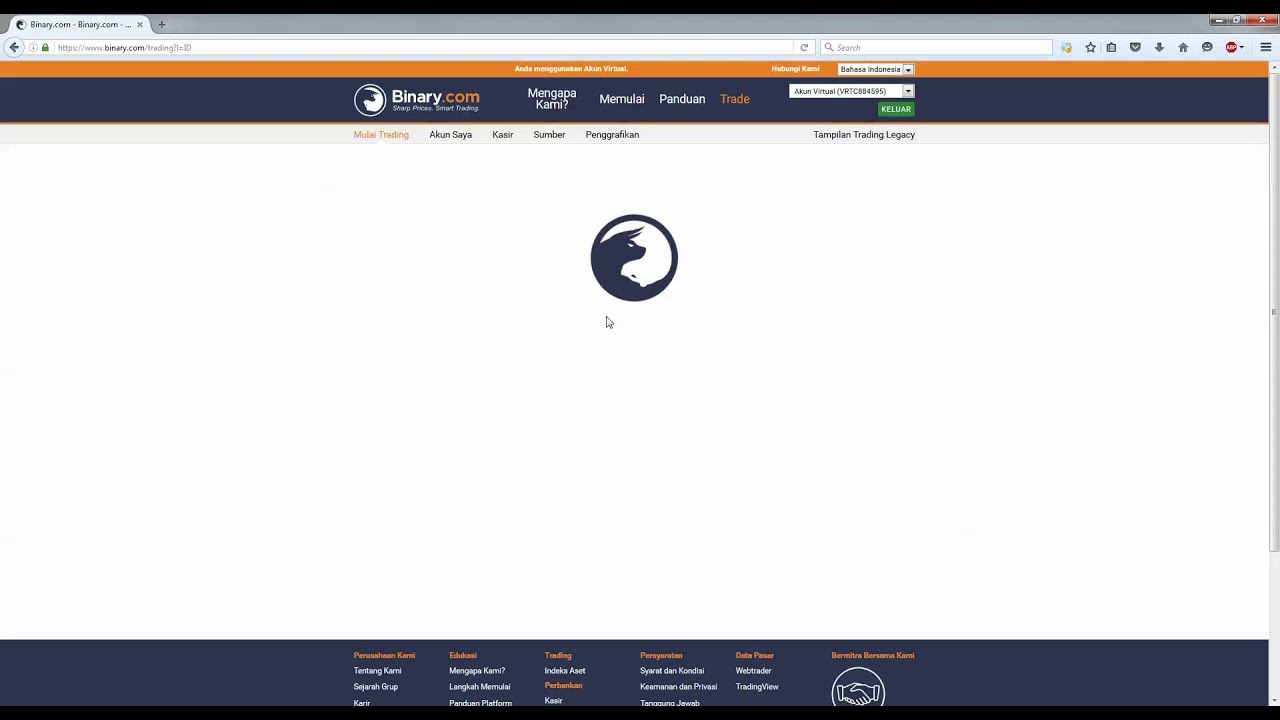Click 'Perusahaan Kami' footer heading
This screenshot has height=720, width=1280.
[x=384, y=656]
